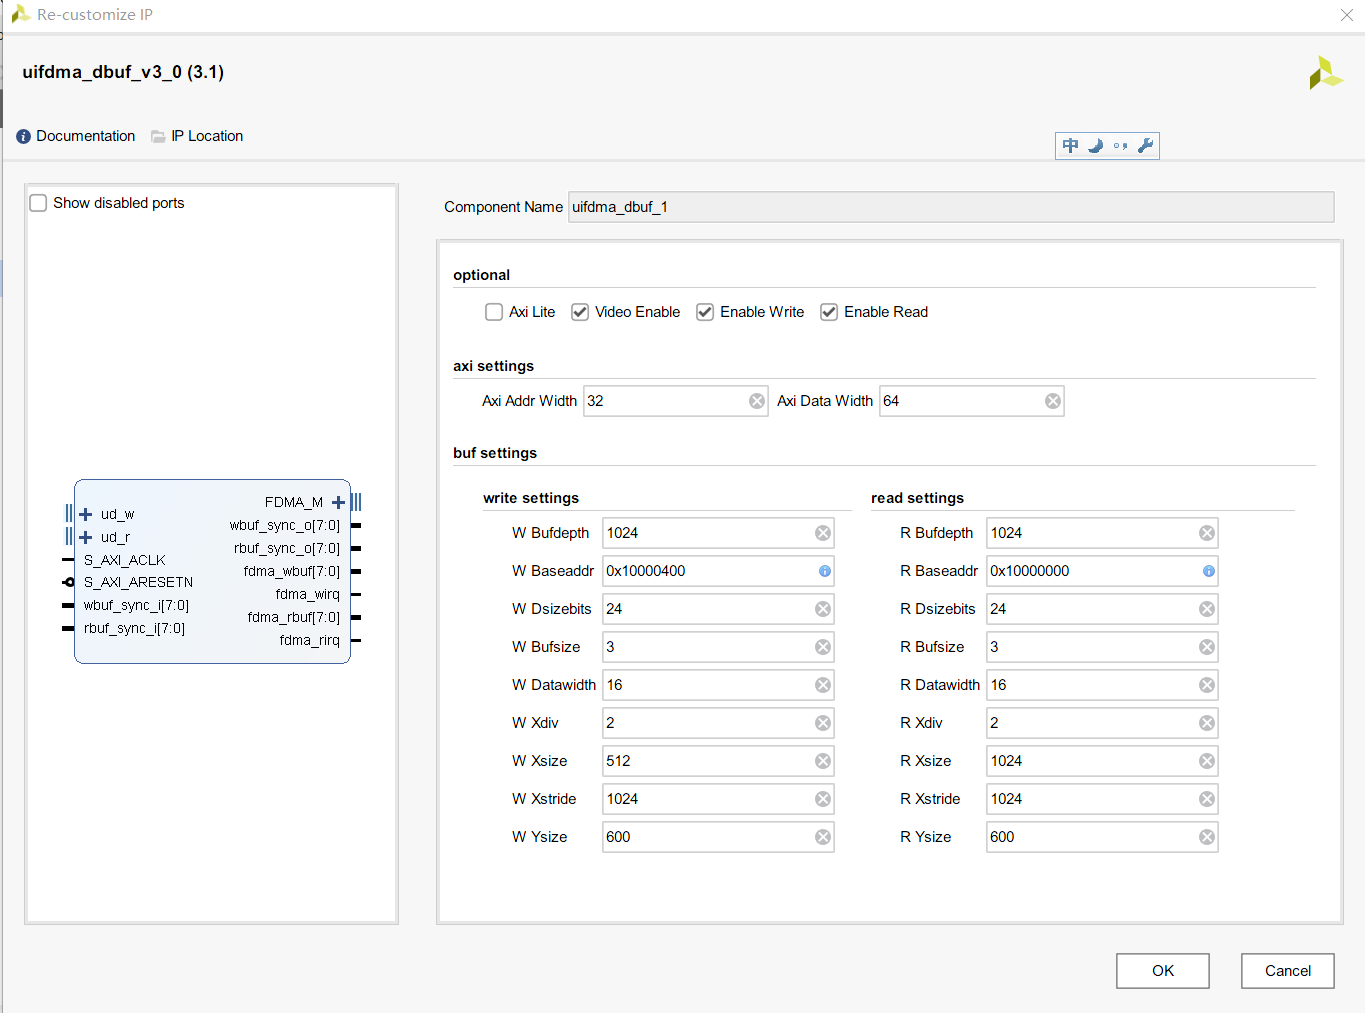1365x1013 pixels.
Task: Clear the W Bufsize field
Action: point(823,647)
